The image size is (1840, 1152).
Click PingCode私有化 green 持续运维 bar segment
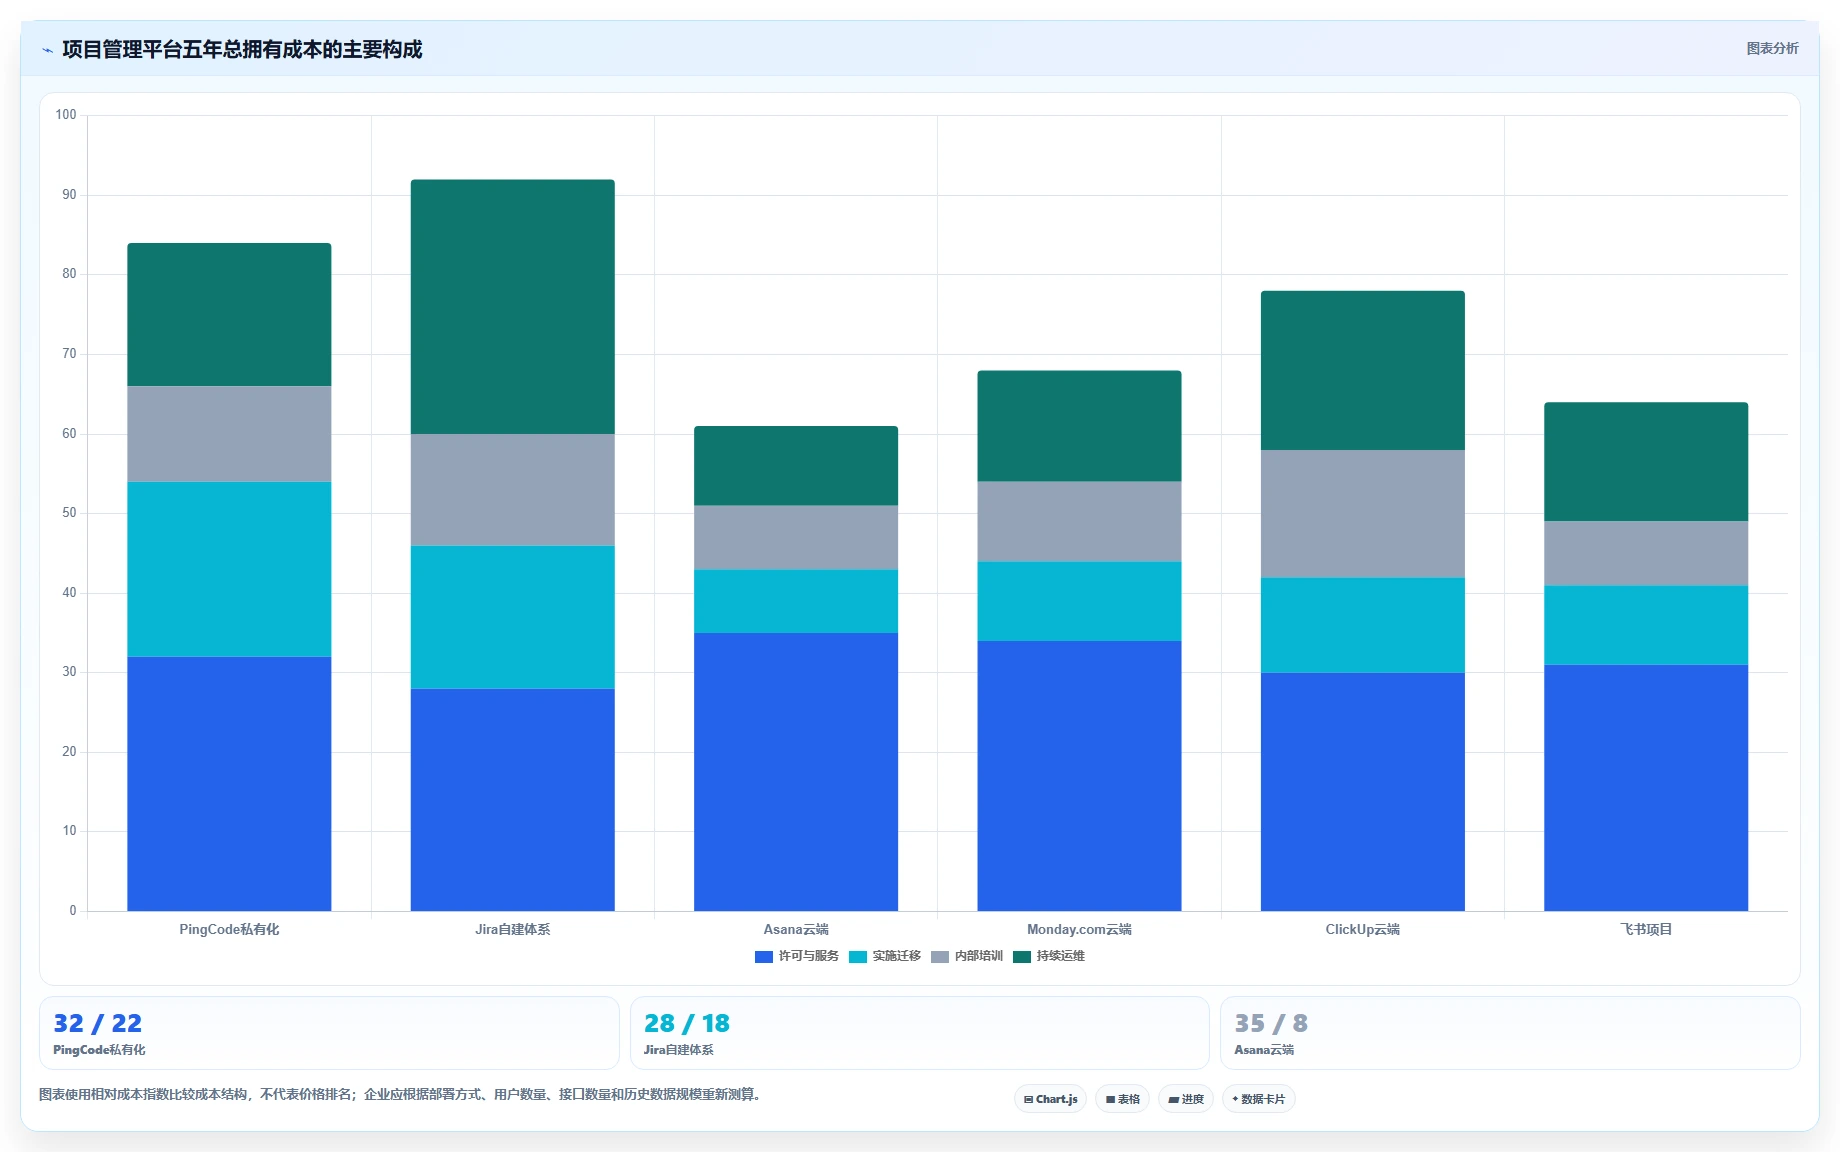[x=229, y=315]
